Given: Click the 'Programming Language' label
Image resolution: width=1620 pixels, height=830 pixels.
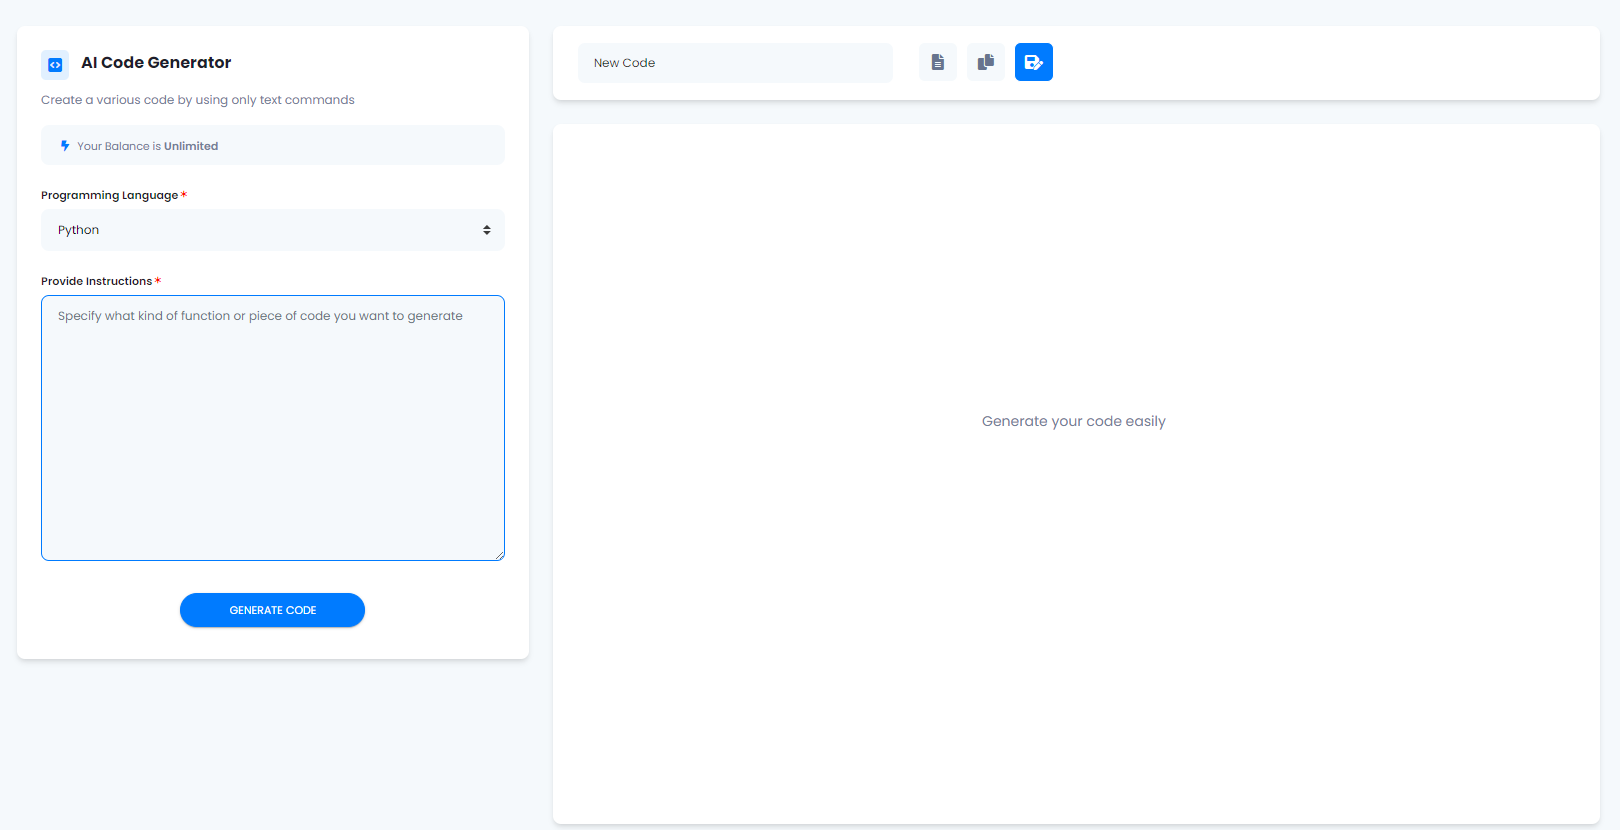Looking at the screenshot, I should 110,195.
